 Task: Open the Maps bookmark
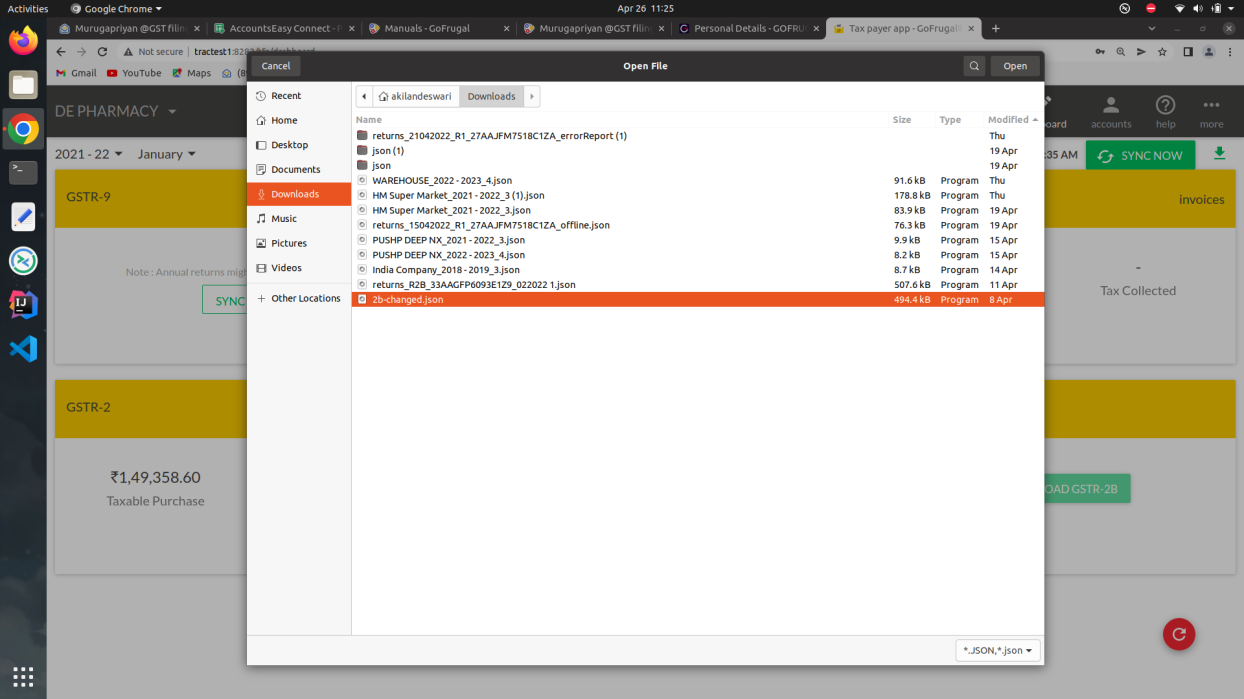[x=191, y=73]
